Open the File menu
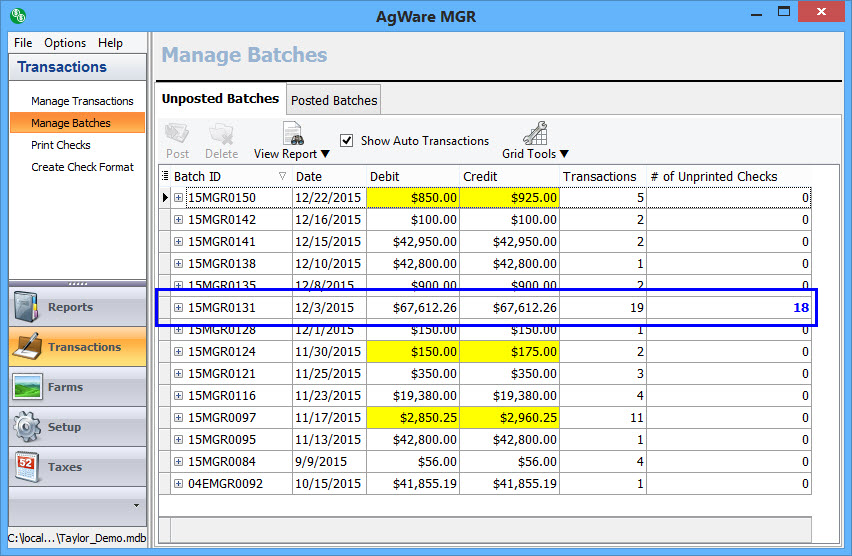This screenshot has height=556, width=852. tap(23, 43)
